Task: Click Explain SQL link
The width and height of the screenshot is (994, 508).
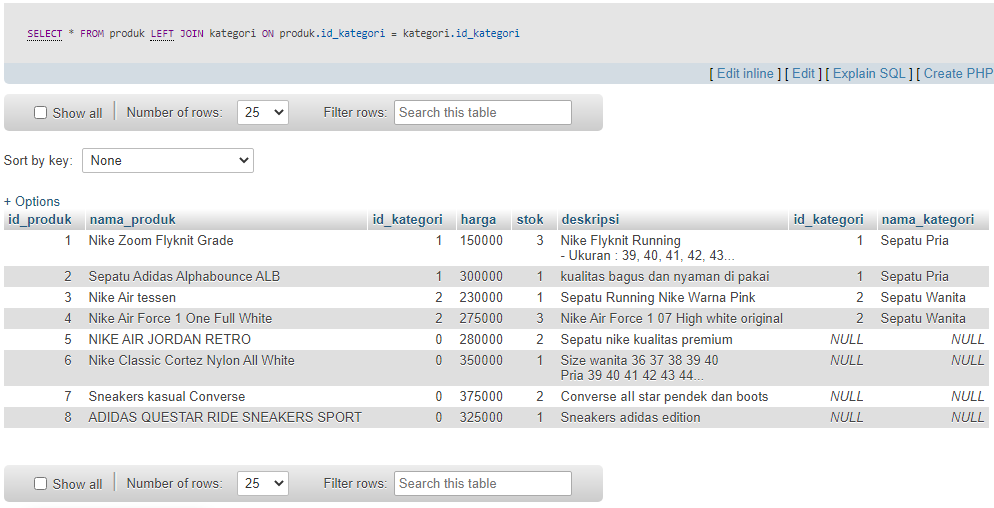Action: [x=869, y=74]
